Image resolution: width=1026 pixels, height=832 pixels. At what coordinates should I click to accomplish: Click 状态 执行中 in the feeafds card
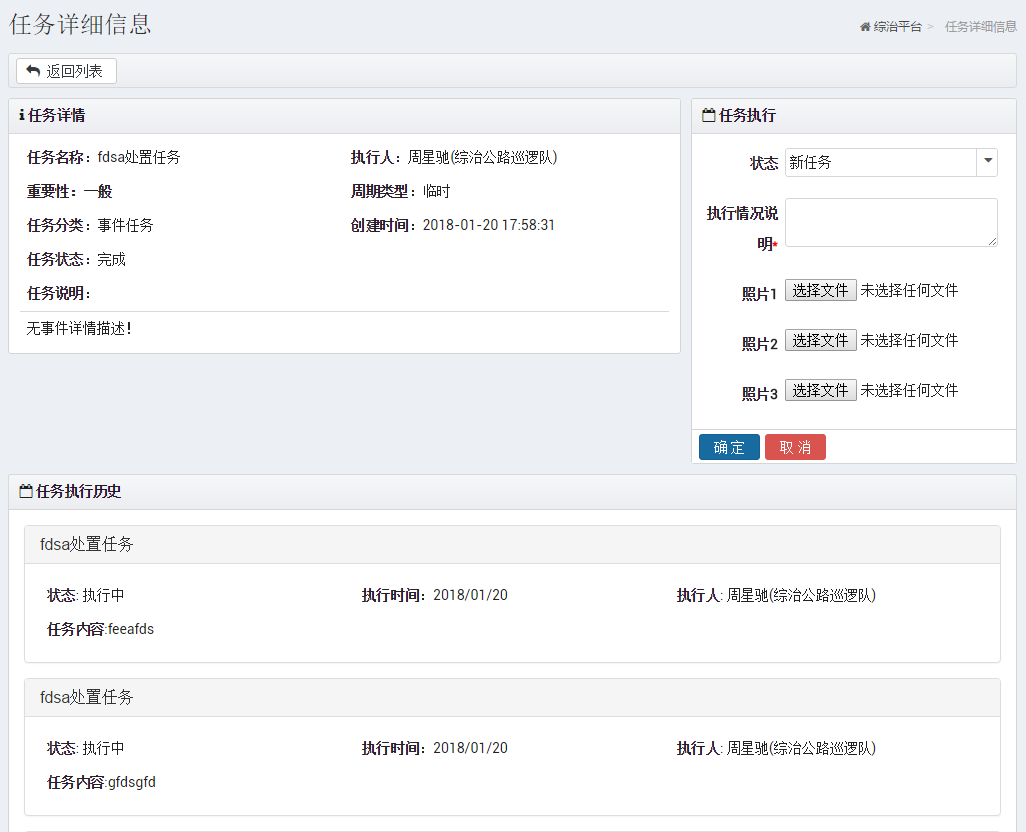pos(86,595)
